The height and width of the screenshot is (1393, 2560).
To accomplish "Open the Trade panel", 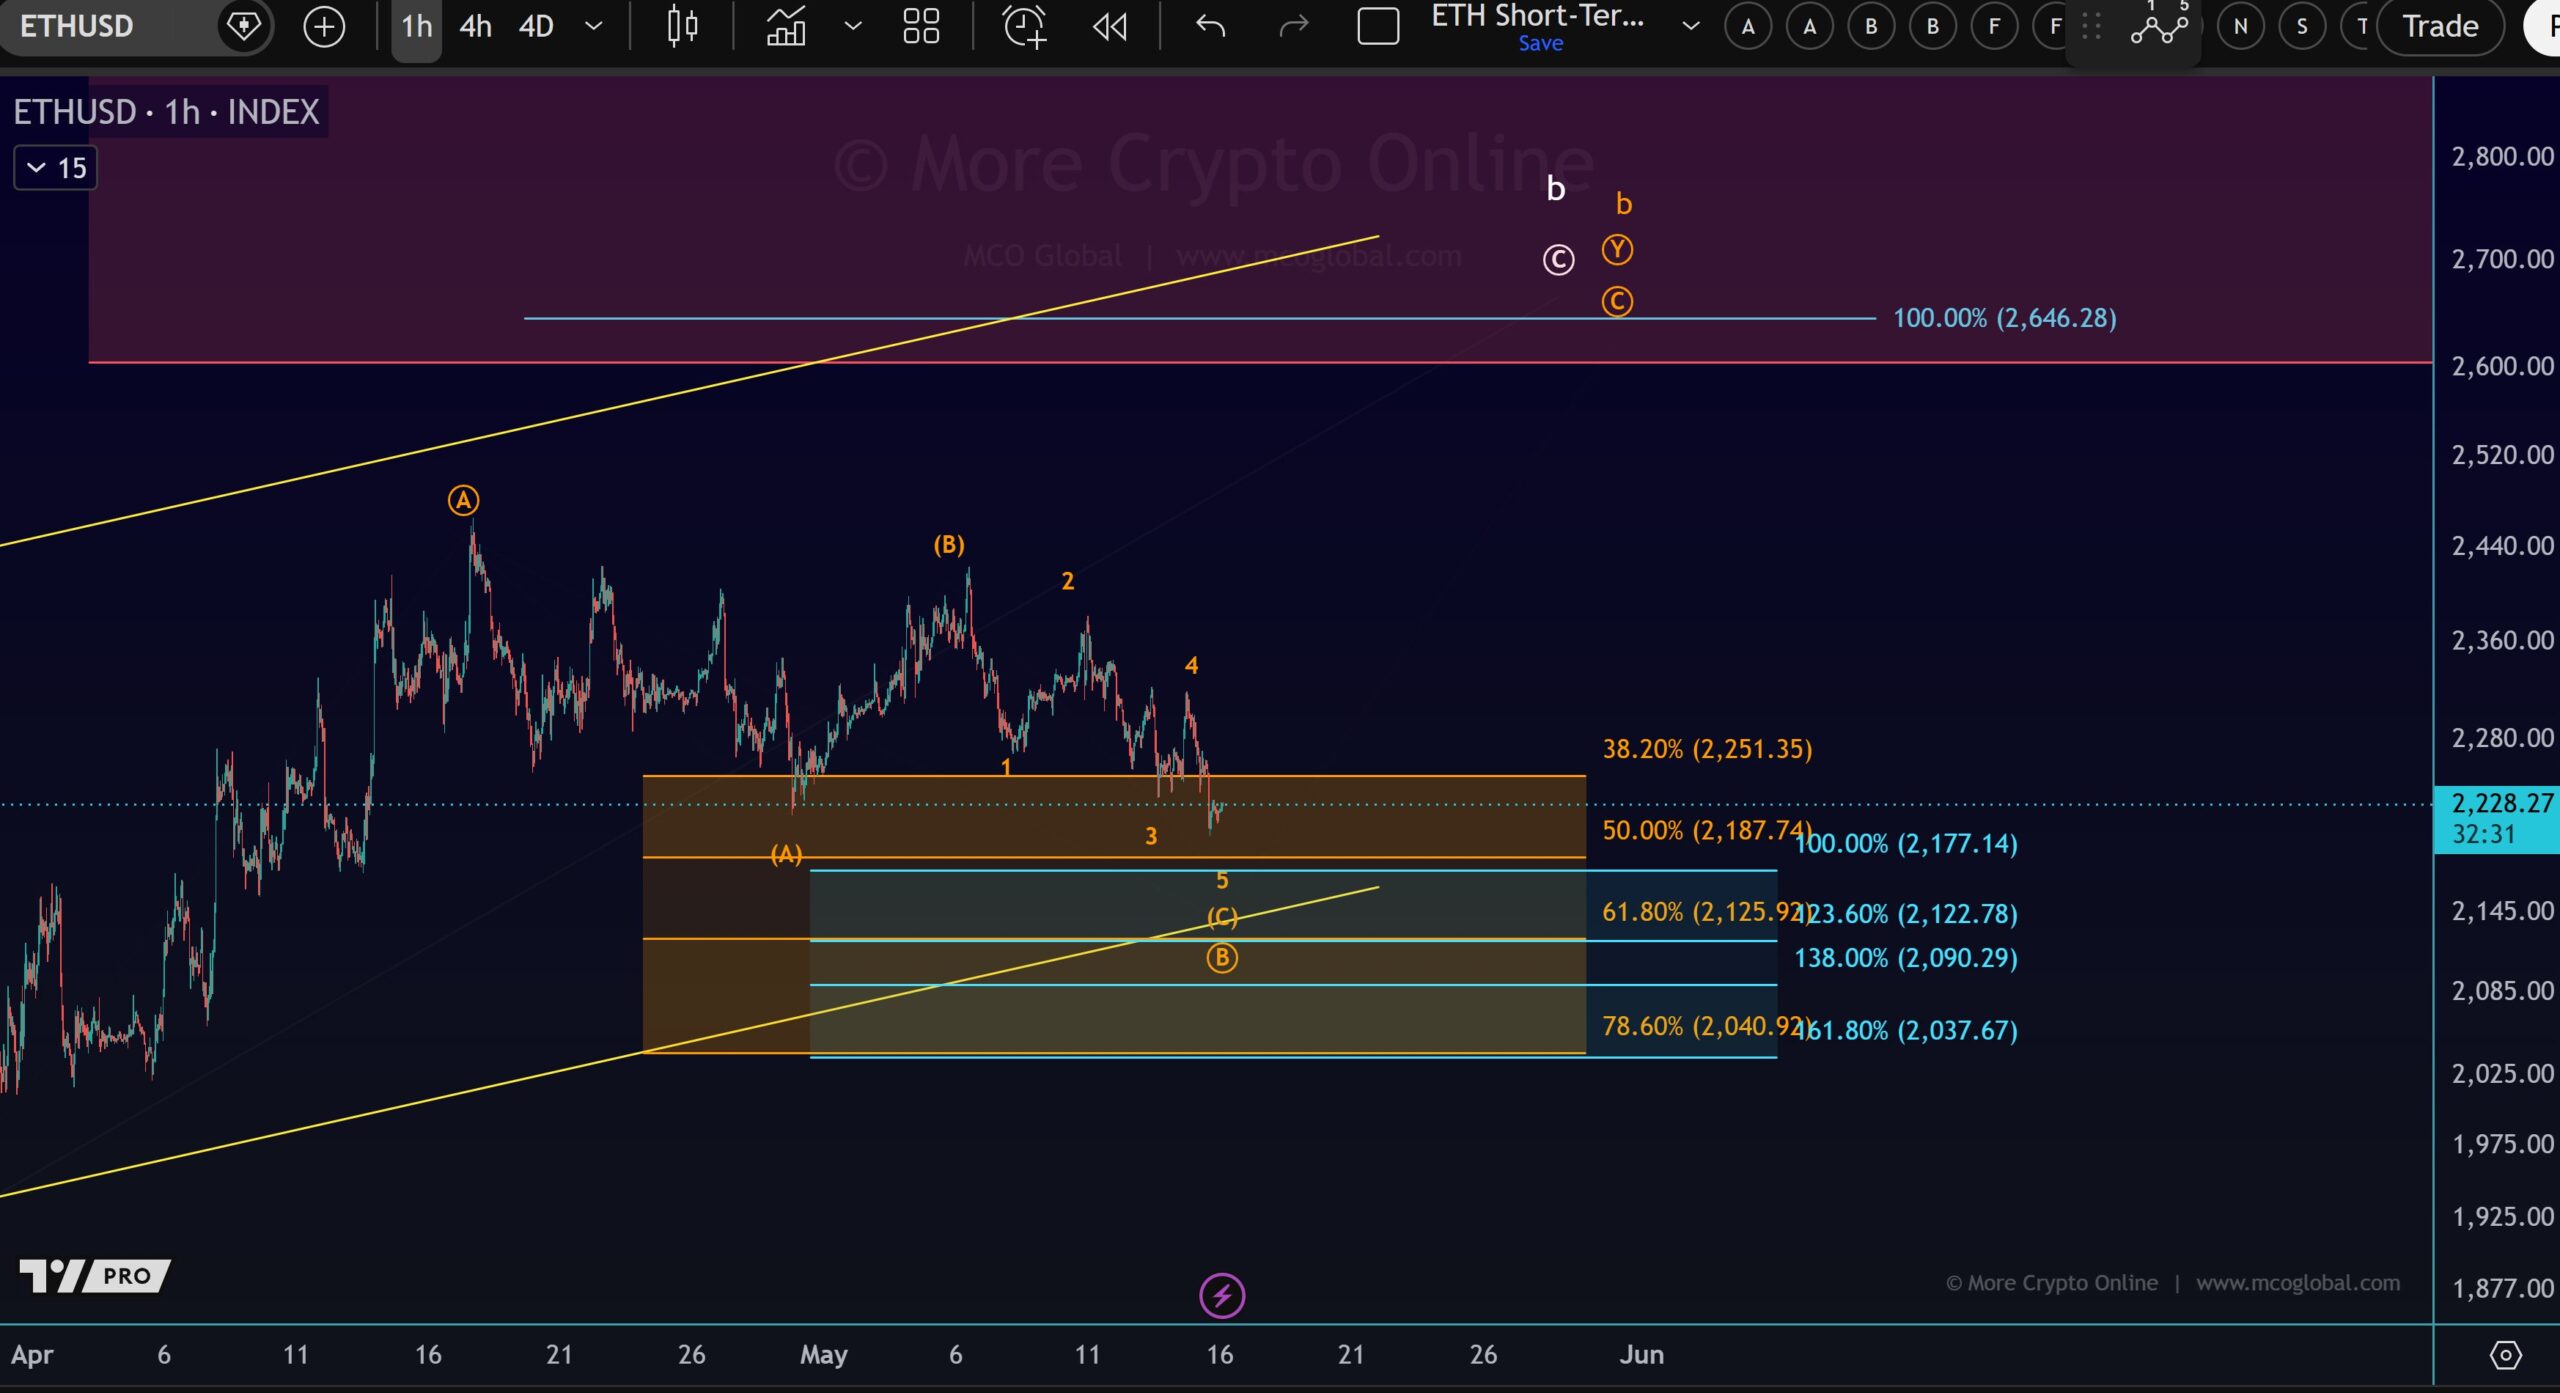I will click(2440, 27).
